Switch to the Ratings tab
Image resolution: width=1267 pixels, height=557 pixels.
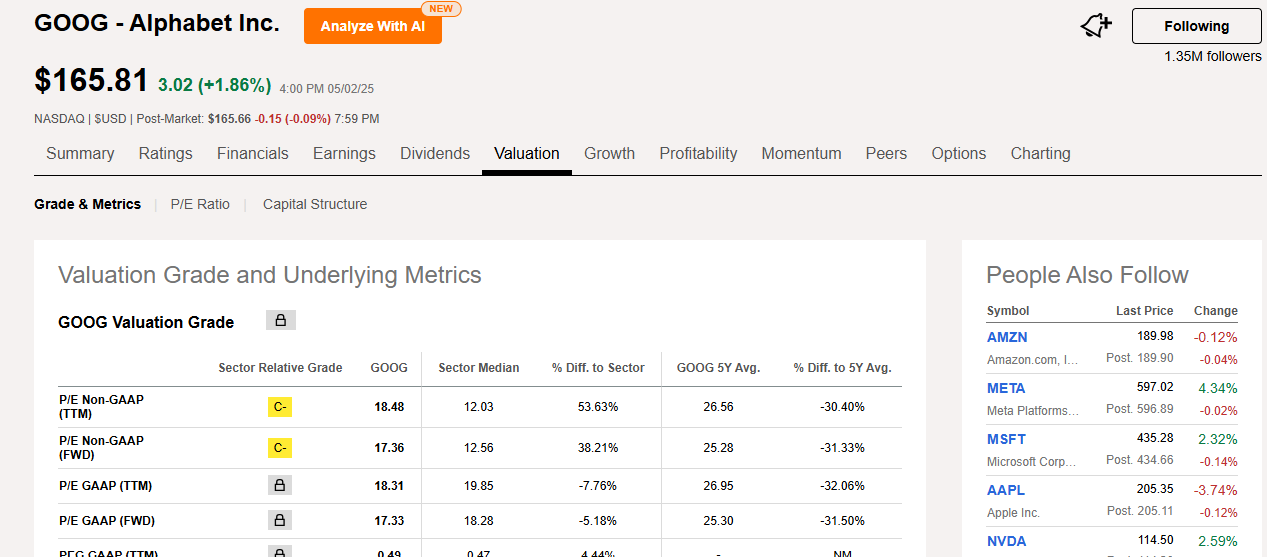click(165, 153)
